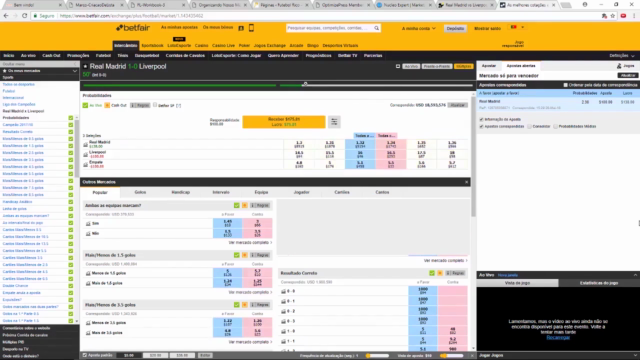Adjust the Frequência de atualização slider
The height and width of the screenshot is (360, 640).
click(x=377, y=356)
